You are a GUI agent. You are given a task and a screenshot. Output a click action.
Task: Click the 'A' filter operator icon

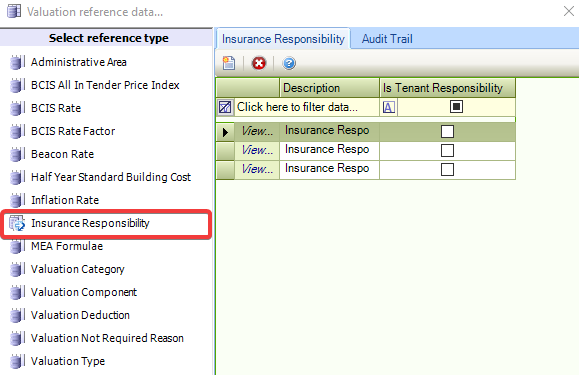tap(388, 107)
